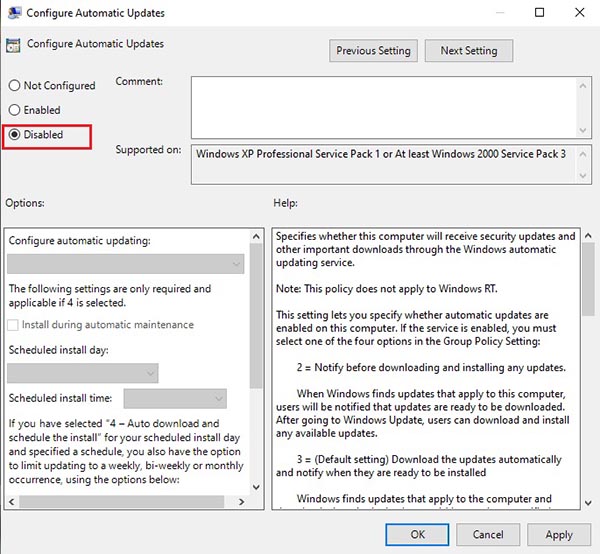This screenshot has height=554, width=600.
Task: Tick Install during automatic maintenance checkbox
Action: [13, 325]
